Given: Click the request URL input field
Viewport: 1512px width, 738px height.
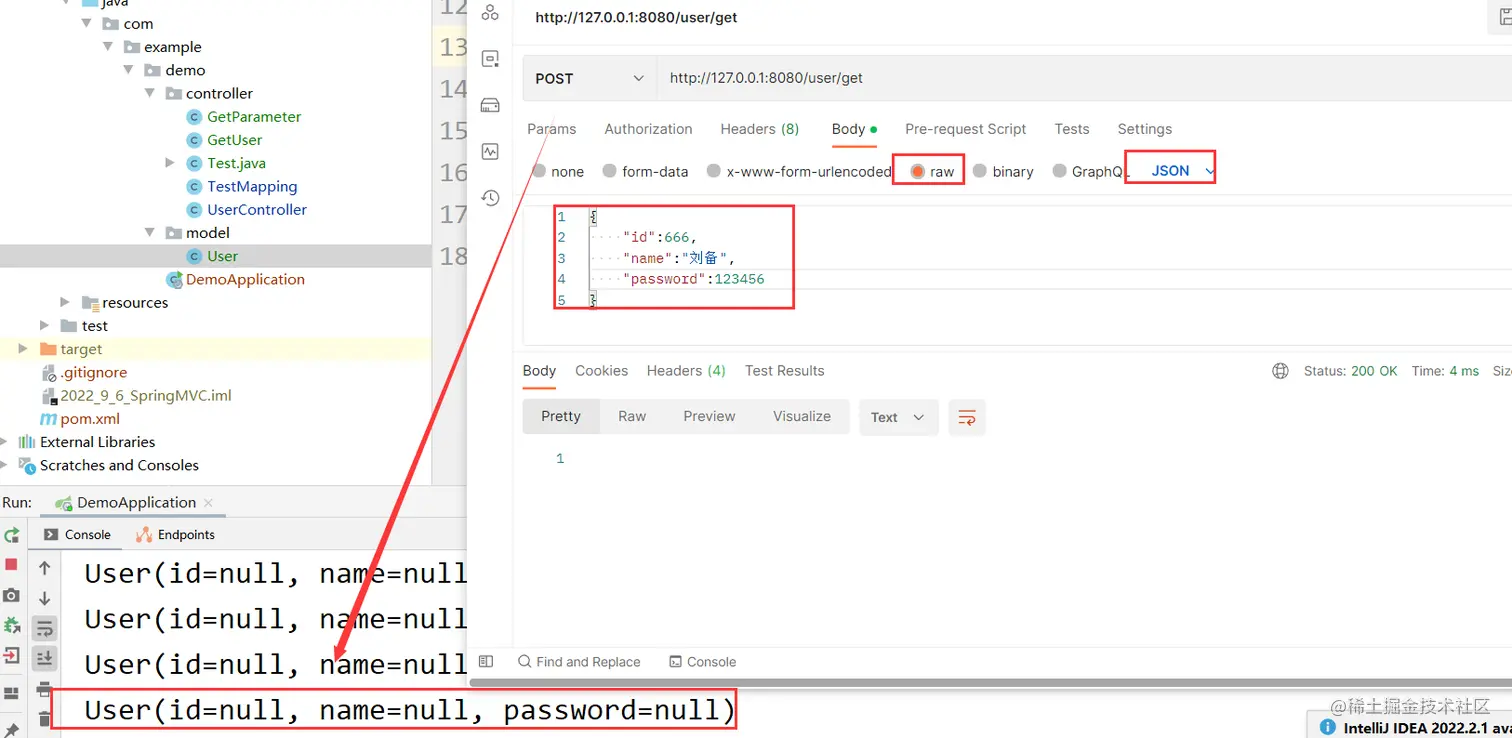Looking at the screenshot, I should tap(1083, 78).
